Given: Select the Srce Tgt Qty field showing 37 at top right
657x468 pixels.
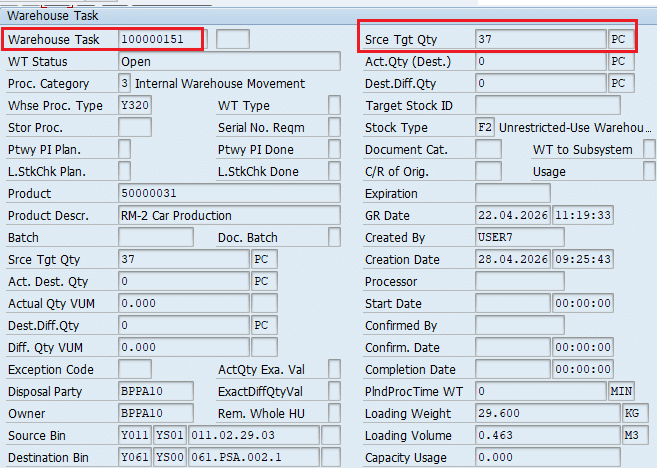Looking at the screenshot, I should (540, 39).
